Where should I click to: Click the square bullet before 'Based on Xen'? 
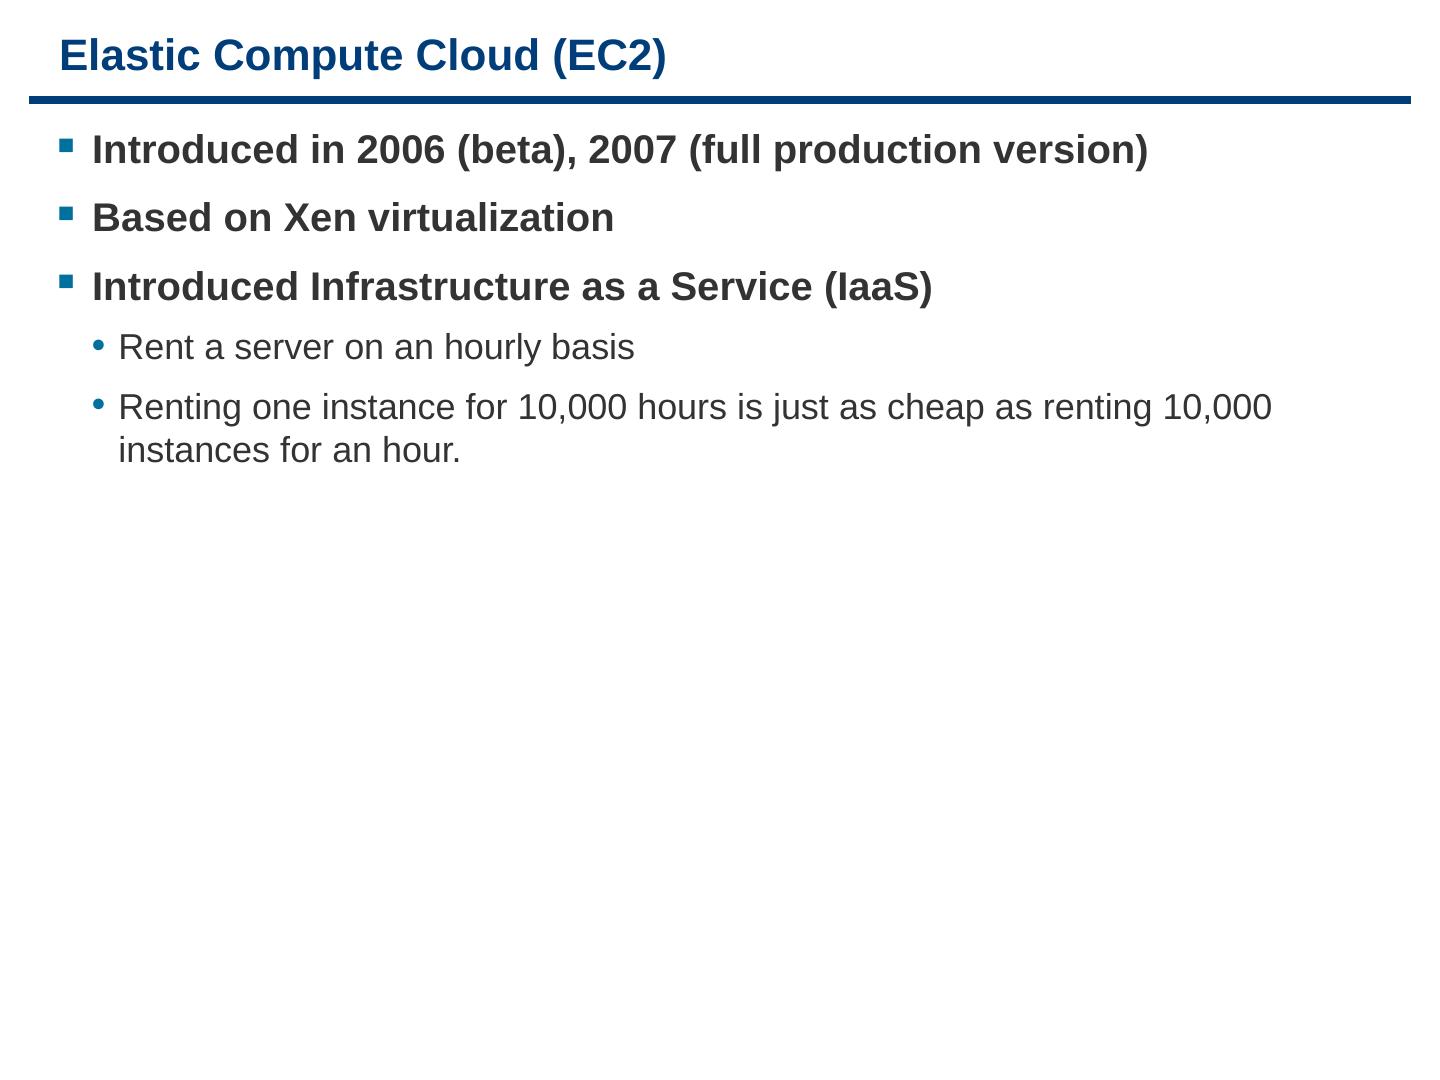point(67,214)
